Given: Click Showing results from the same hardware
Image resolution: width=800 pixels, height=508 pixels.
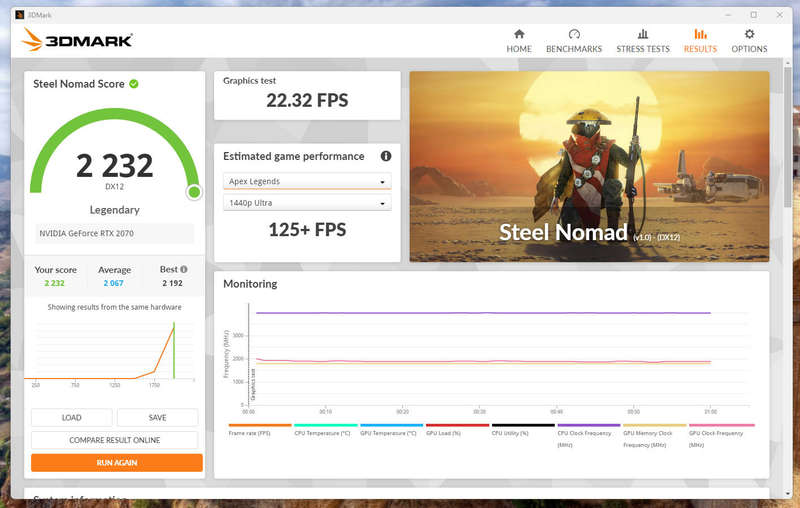Looking at the screenshot, I should click(x=114, y=307).
